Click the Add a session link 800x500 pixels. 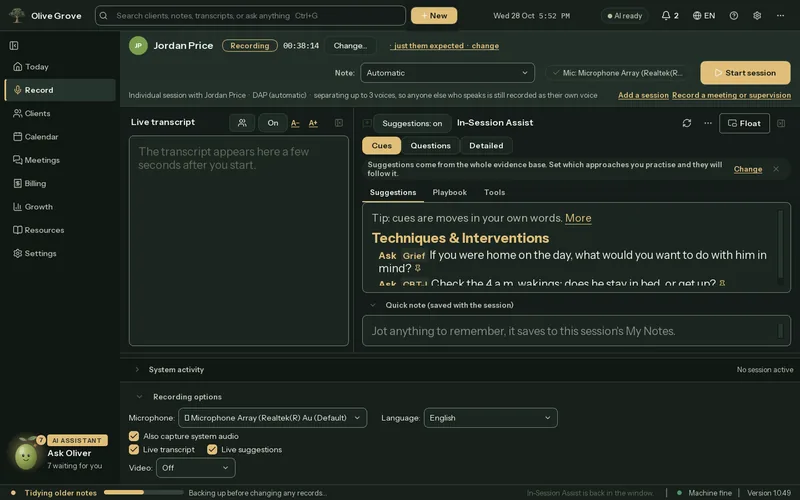coord(643,95)
